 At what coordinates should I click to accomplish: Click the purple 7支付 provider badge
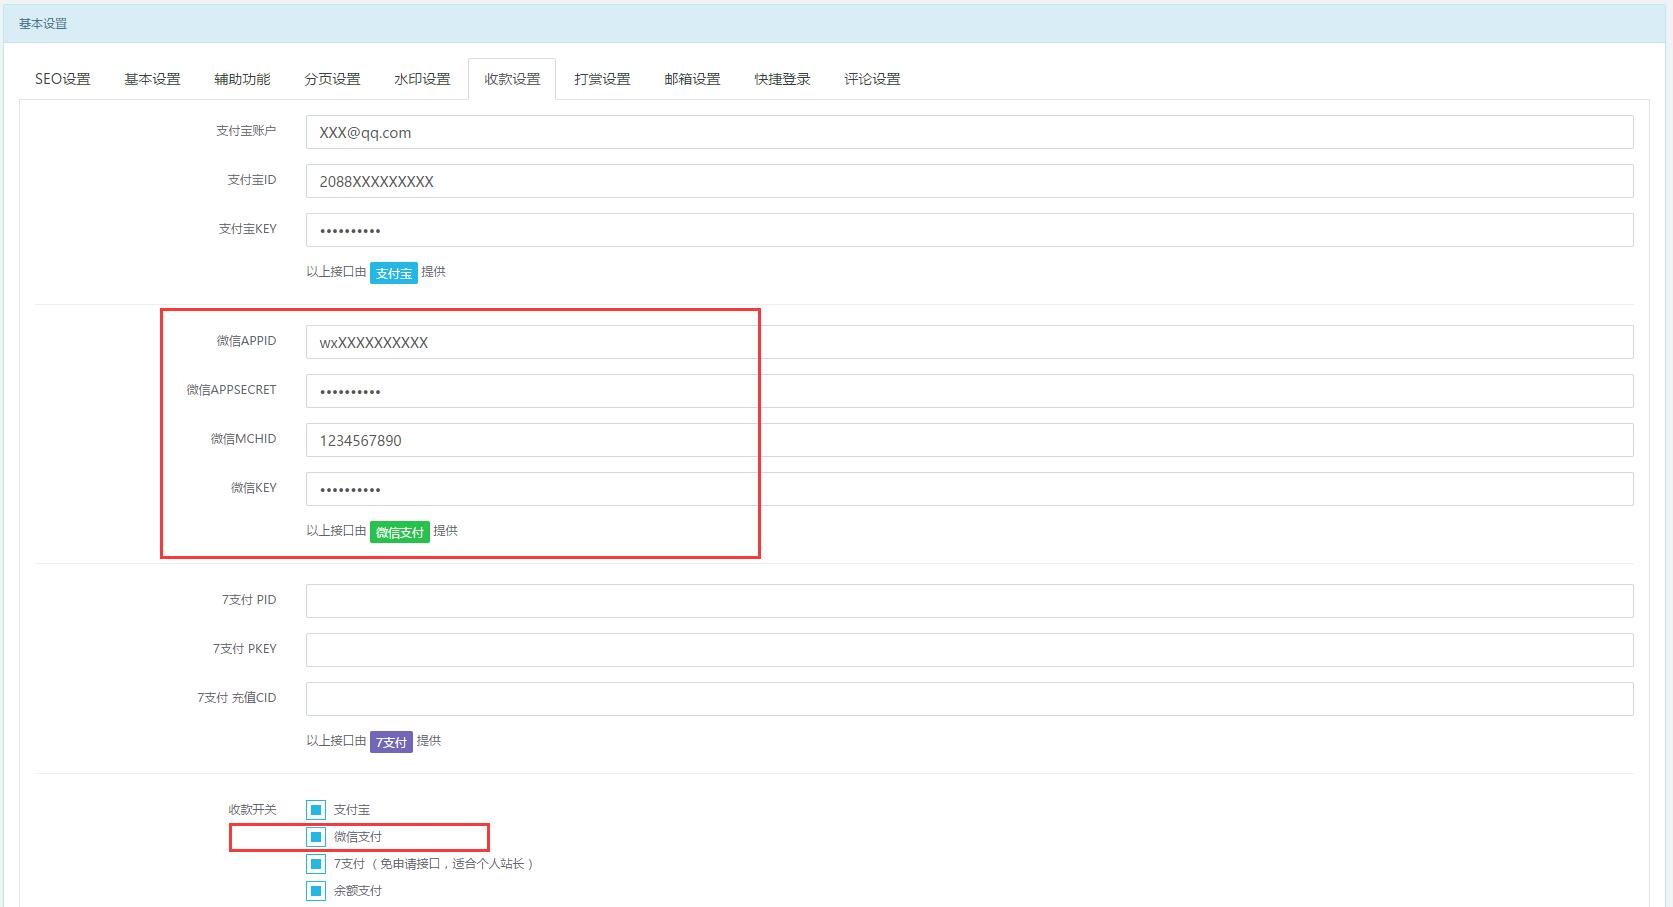[x=391, y=742]
